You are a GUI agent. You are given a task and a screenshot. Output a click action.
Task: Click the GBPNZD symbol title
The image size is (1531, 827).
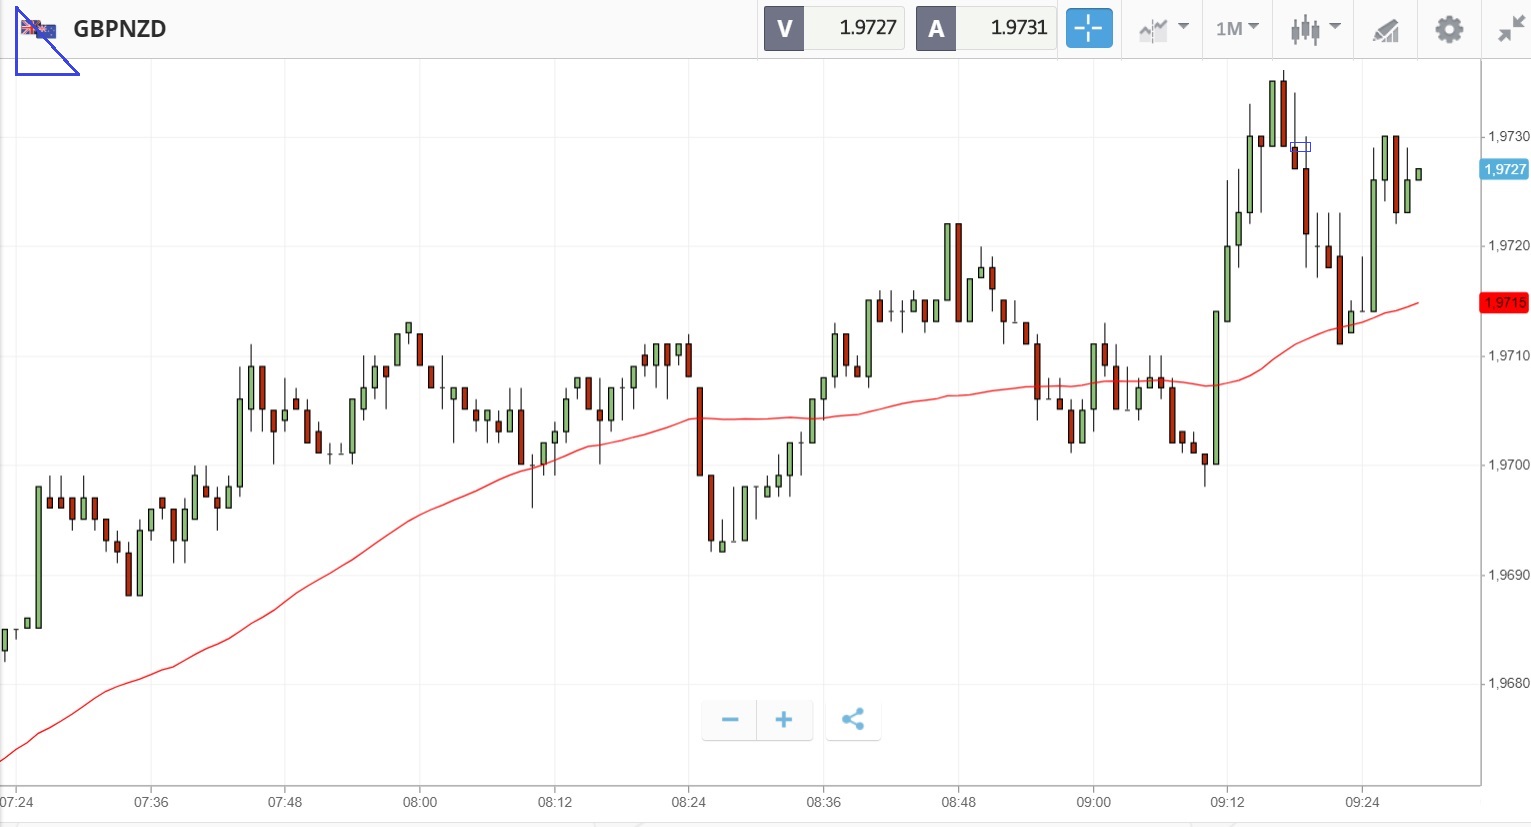(120, 29)
